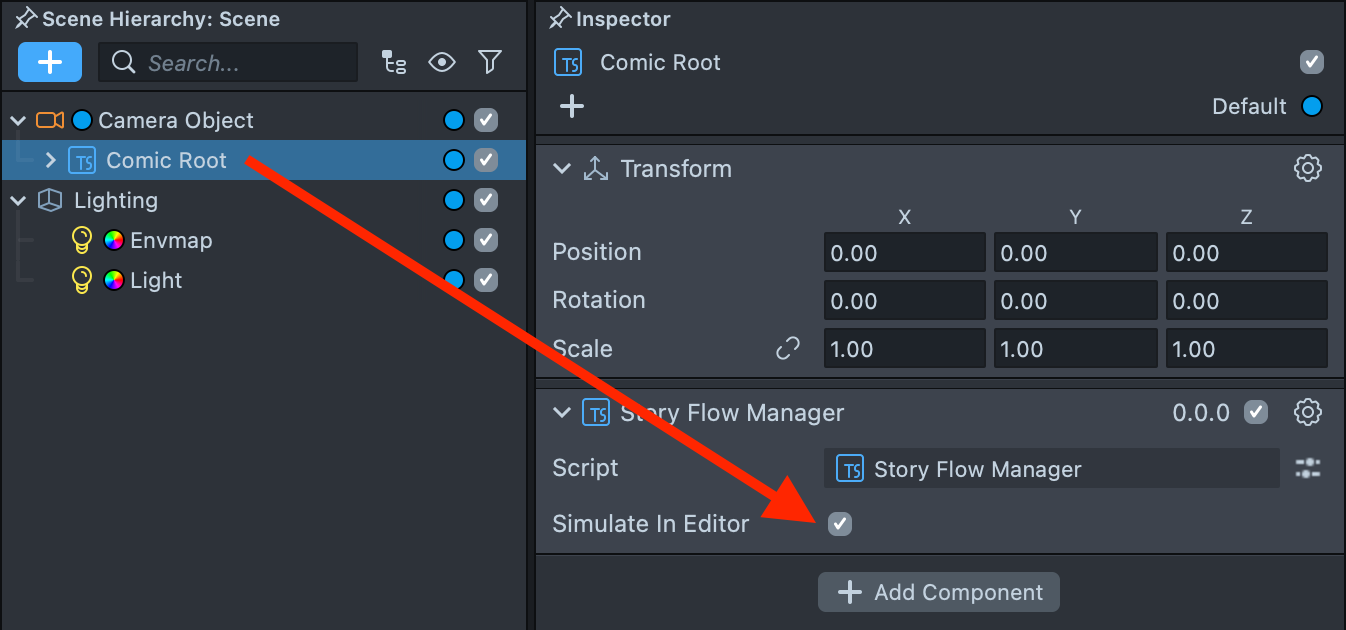Open Transform component settings gear

tap(1308, 168)
